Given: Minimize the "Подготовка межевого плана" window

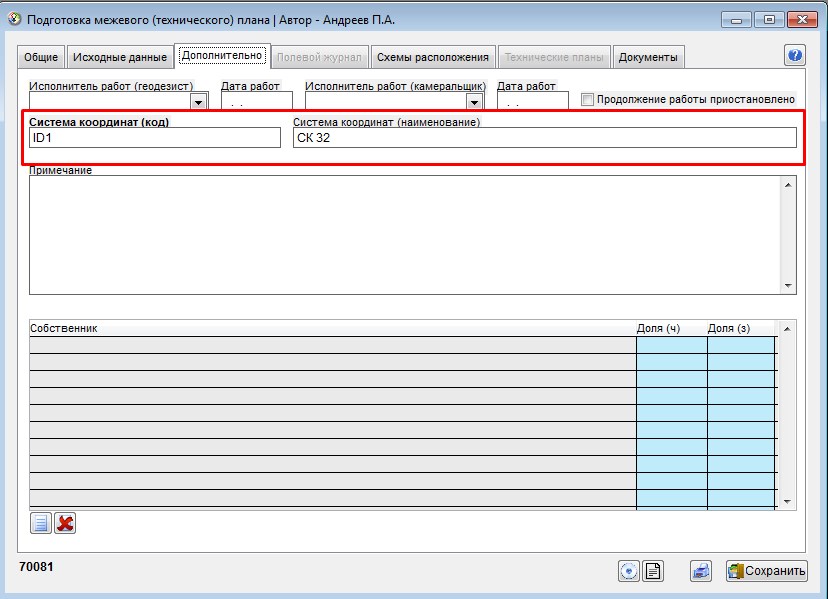Looking at the screenshot, I should point(737,20).
